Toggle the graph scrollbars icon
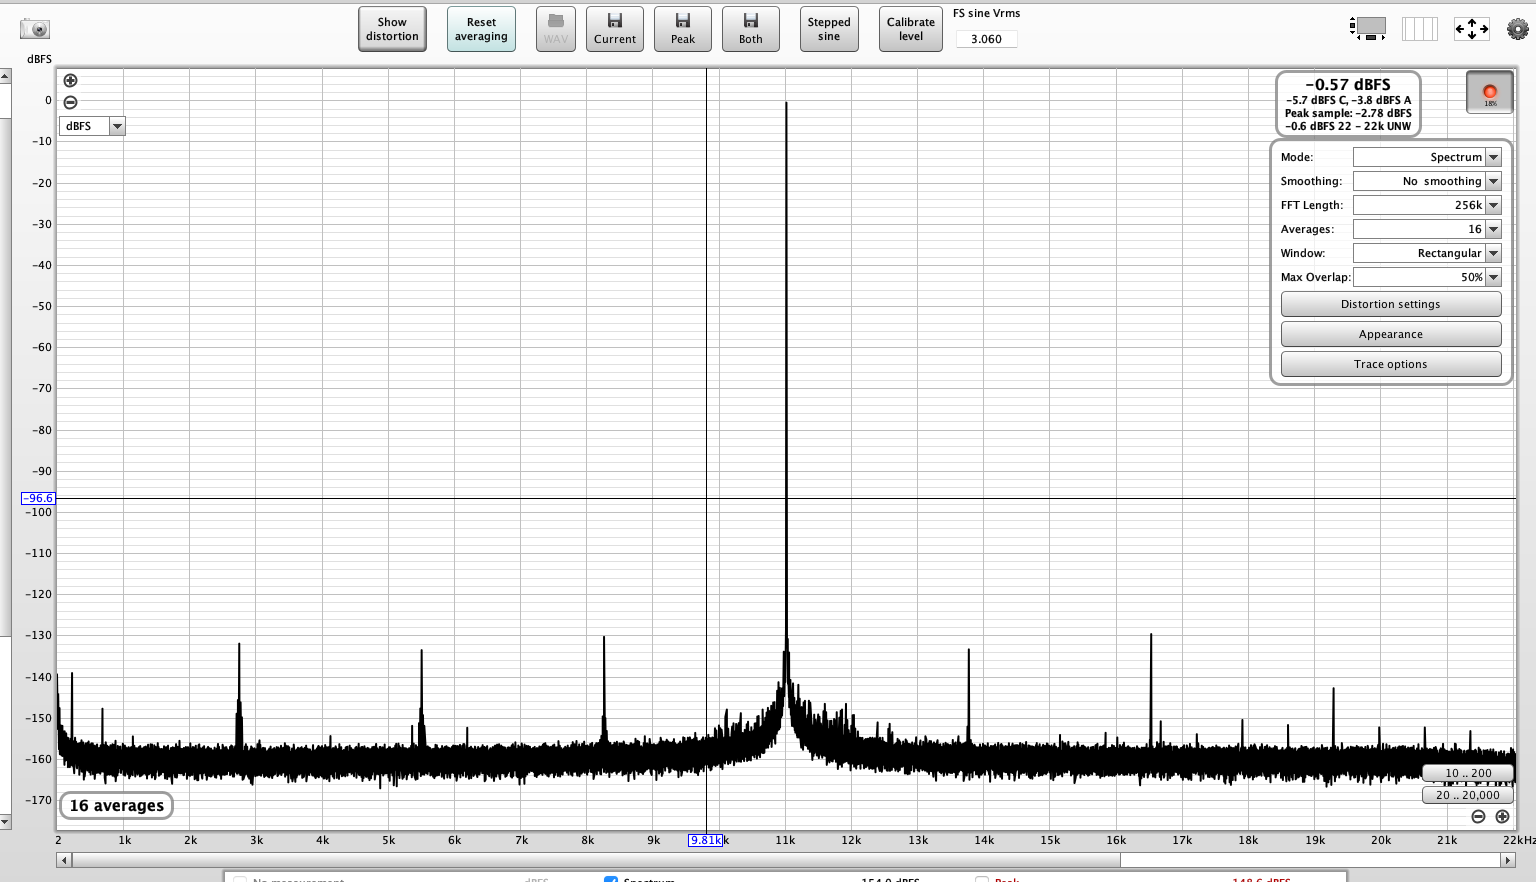Viewport: 1536px width, 882px height. click(1367, 28)
